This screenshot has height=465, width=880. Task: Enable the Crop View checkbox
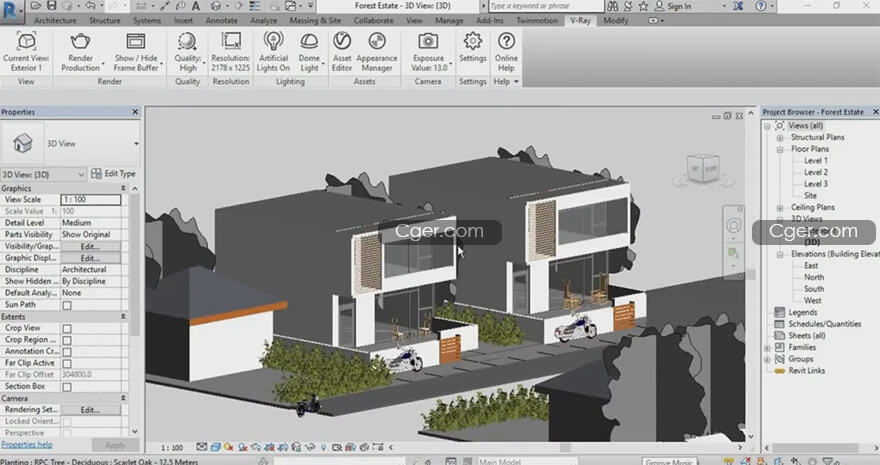point(67,328)
